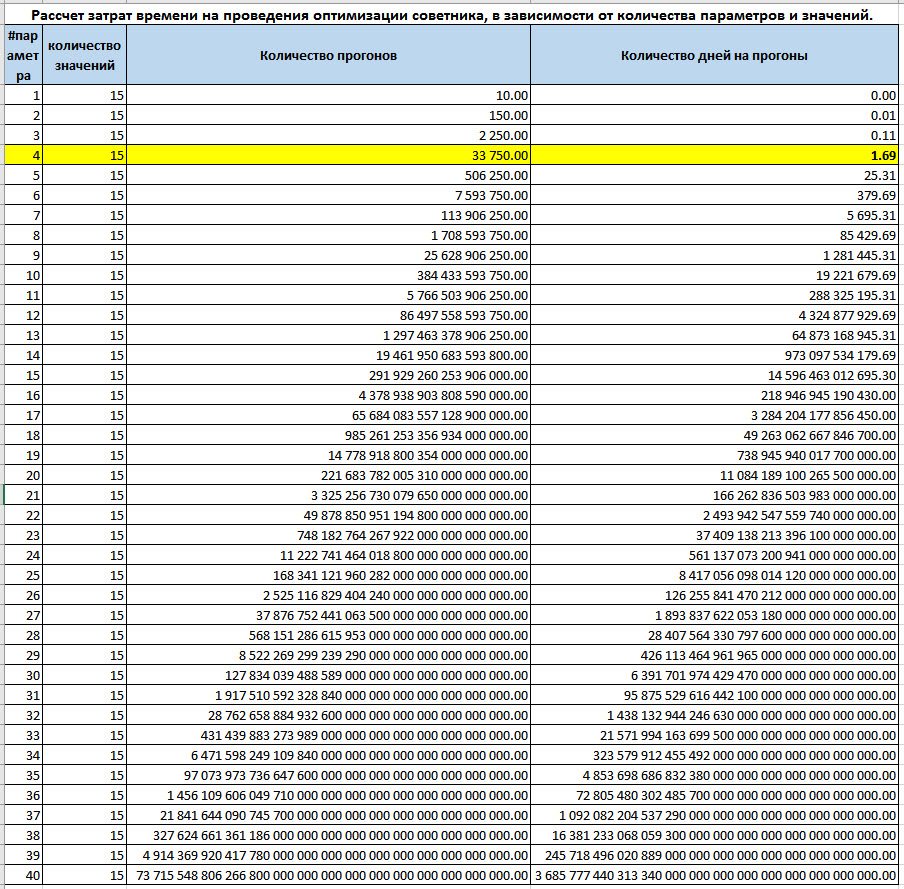Select cell with value '37 409 138 213 396 100 000 000.00'
904x889 pixels.
pos(714,535)
